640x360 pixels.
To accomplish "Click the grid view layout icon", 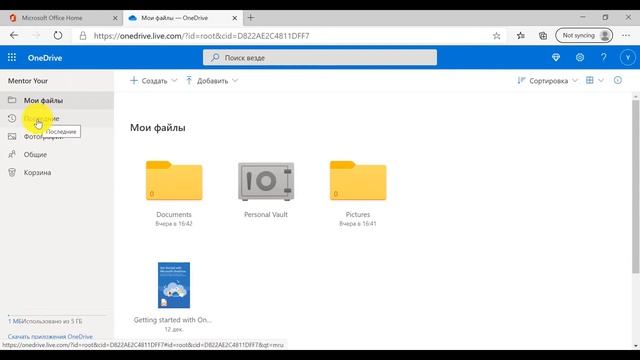I will coord(589,80).
